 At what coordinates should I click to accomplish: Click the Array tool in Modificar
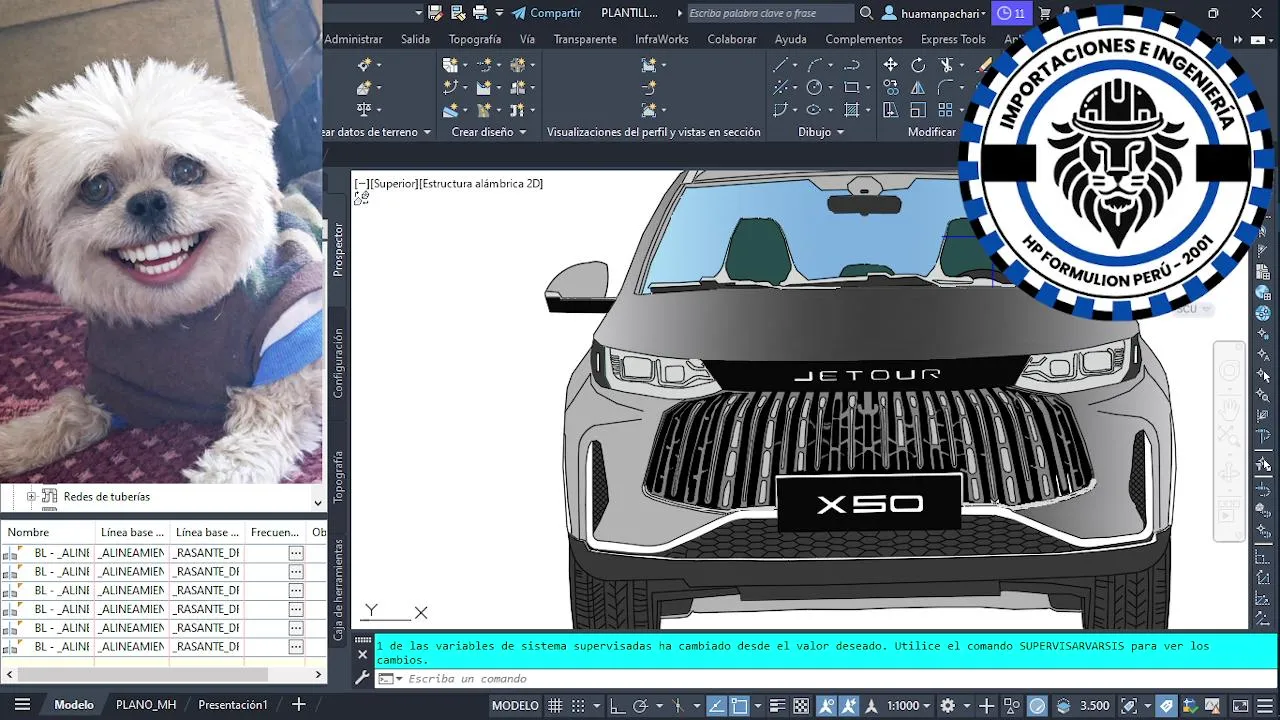coord(946,110)
